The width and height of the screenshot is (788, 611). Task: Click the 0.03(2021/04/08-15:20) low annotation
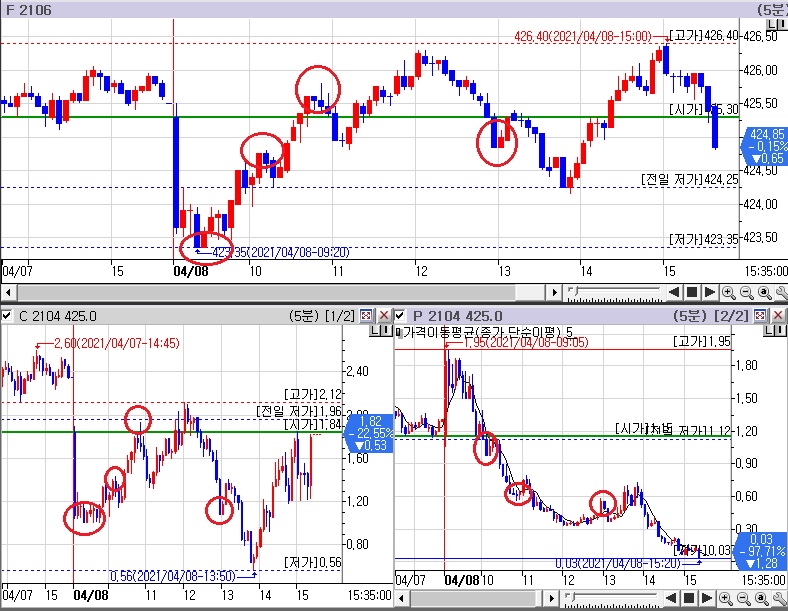[618, 564]
